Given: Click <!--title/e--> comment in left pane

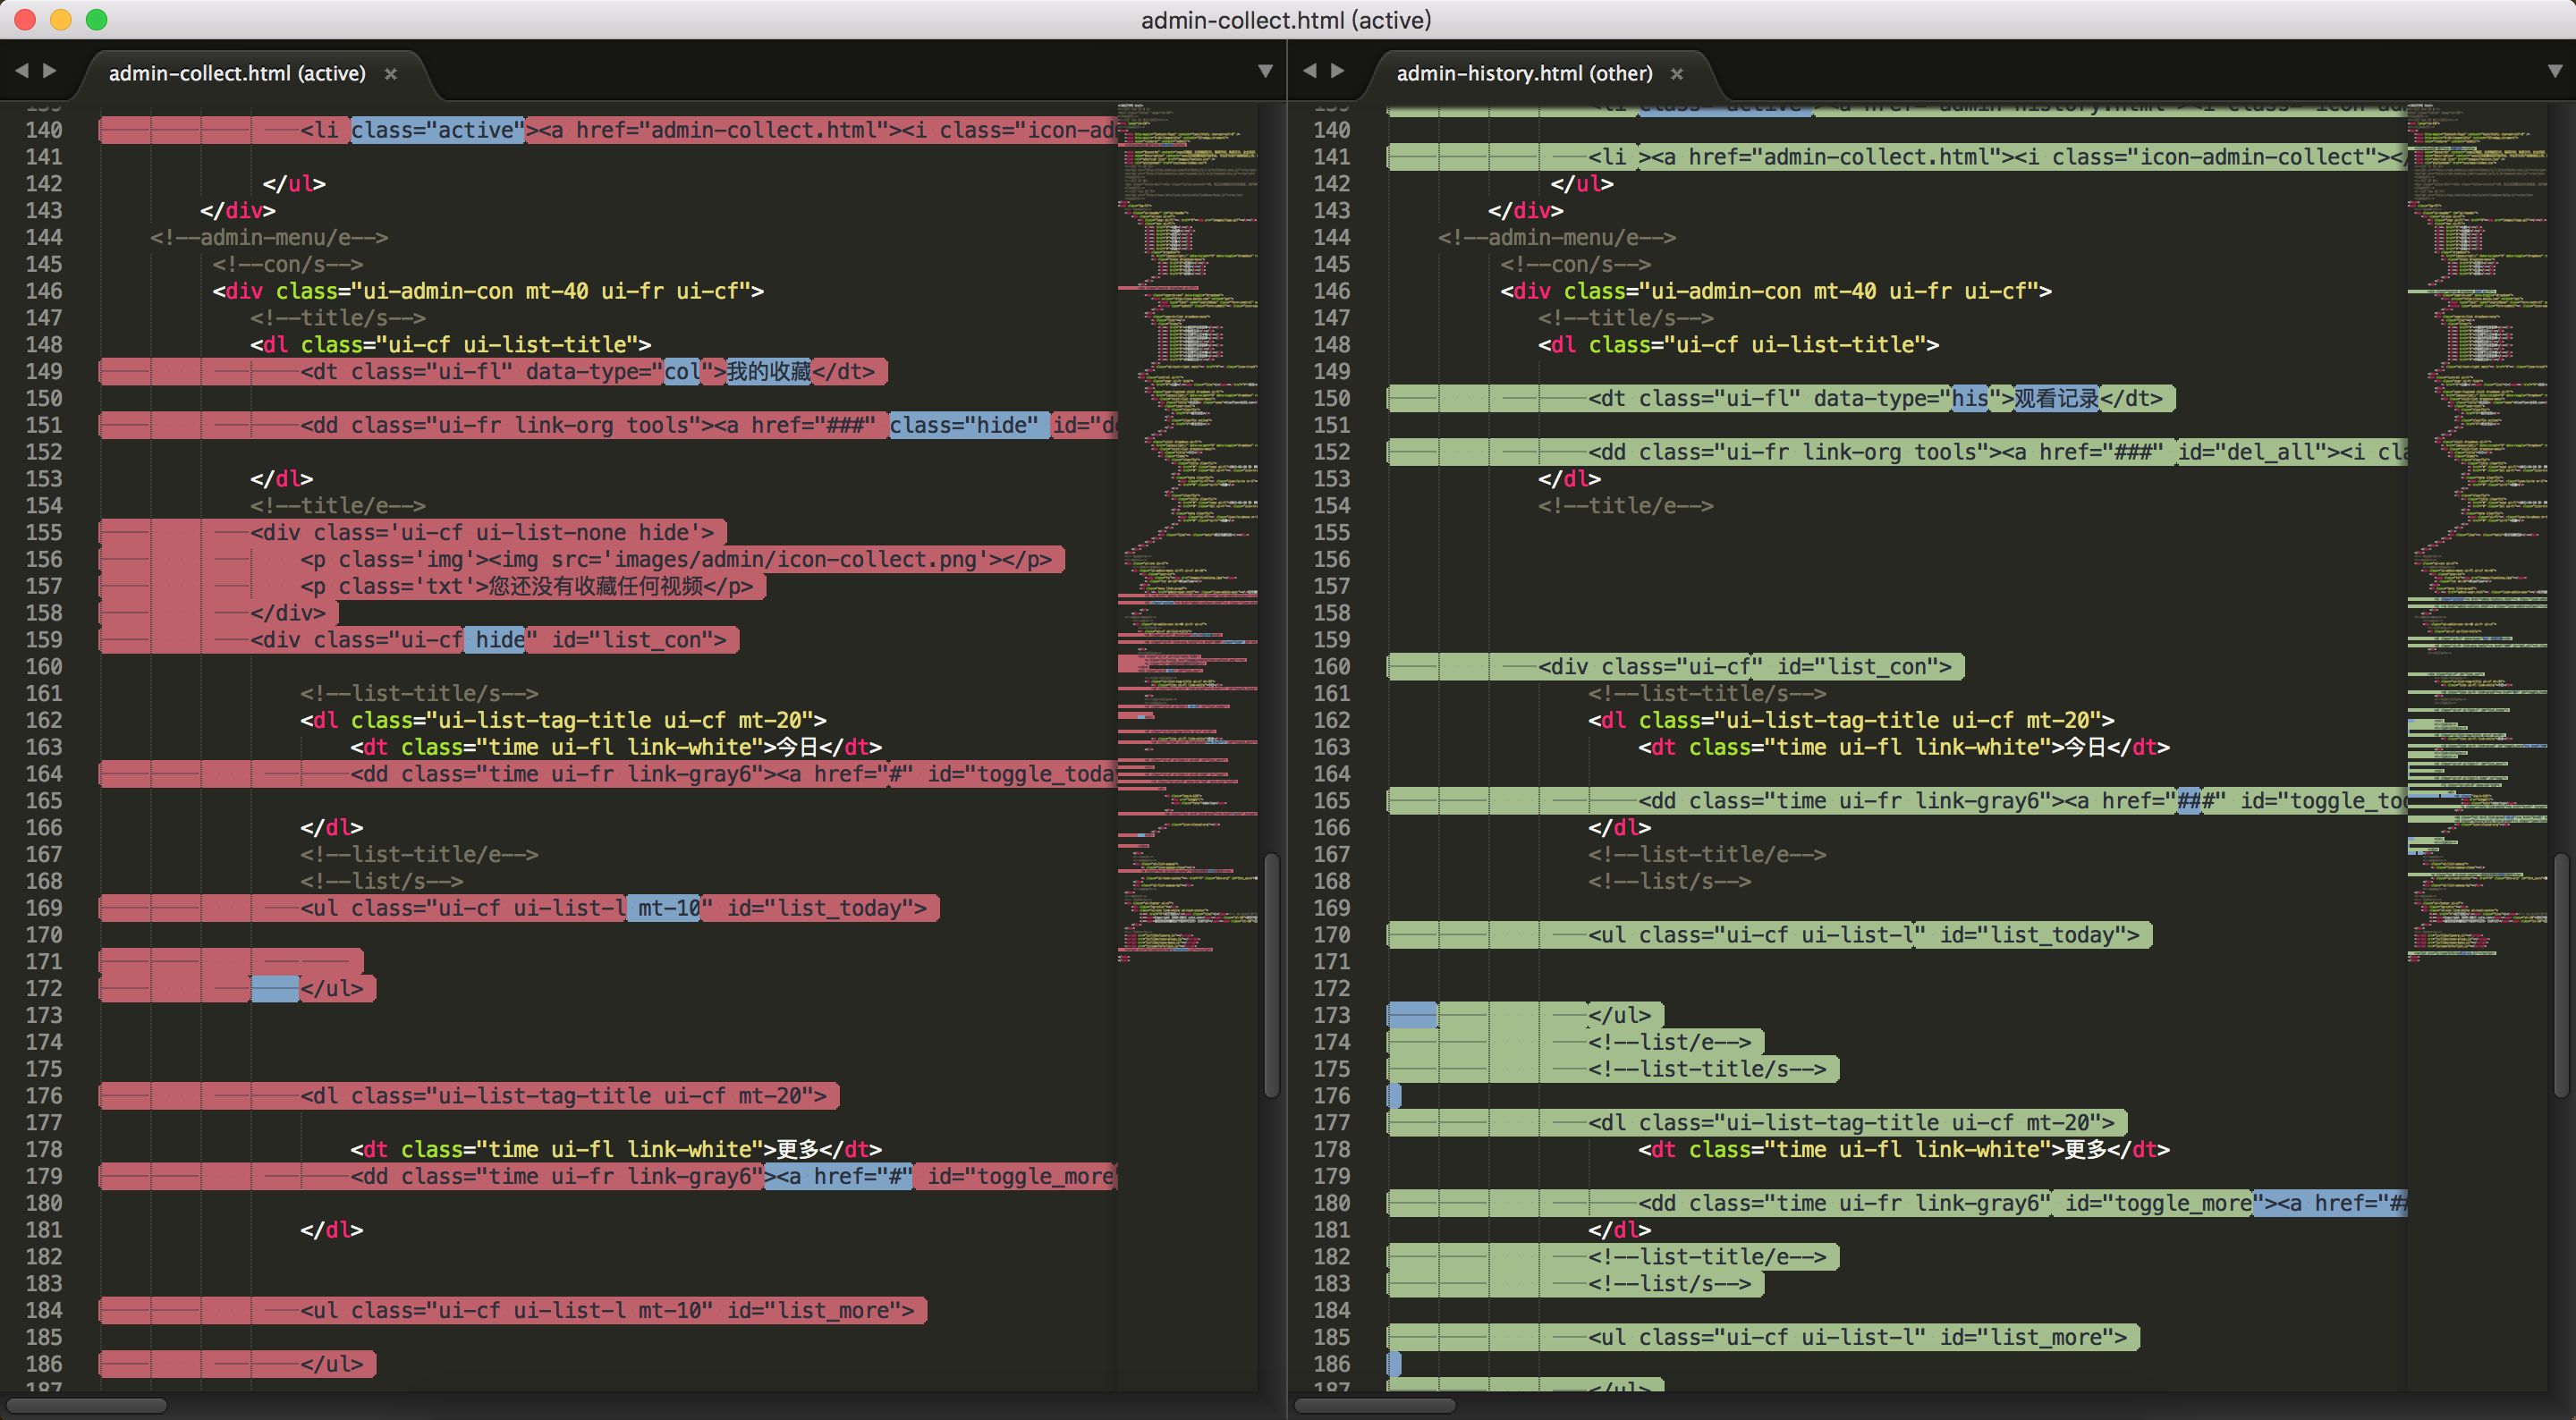Looking at the screenshot, I should [x=338, y=506].
